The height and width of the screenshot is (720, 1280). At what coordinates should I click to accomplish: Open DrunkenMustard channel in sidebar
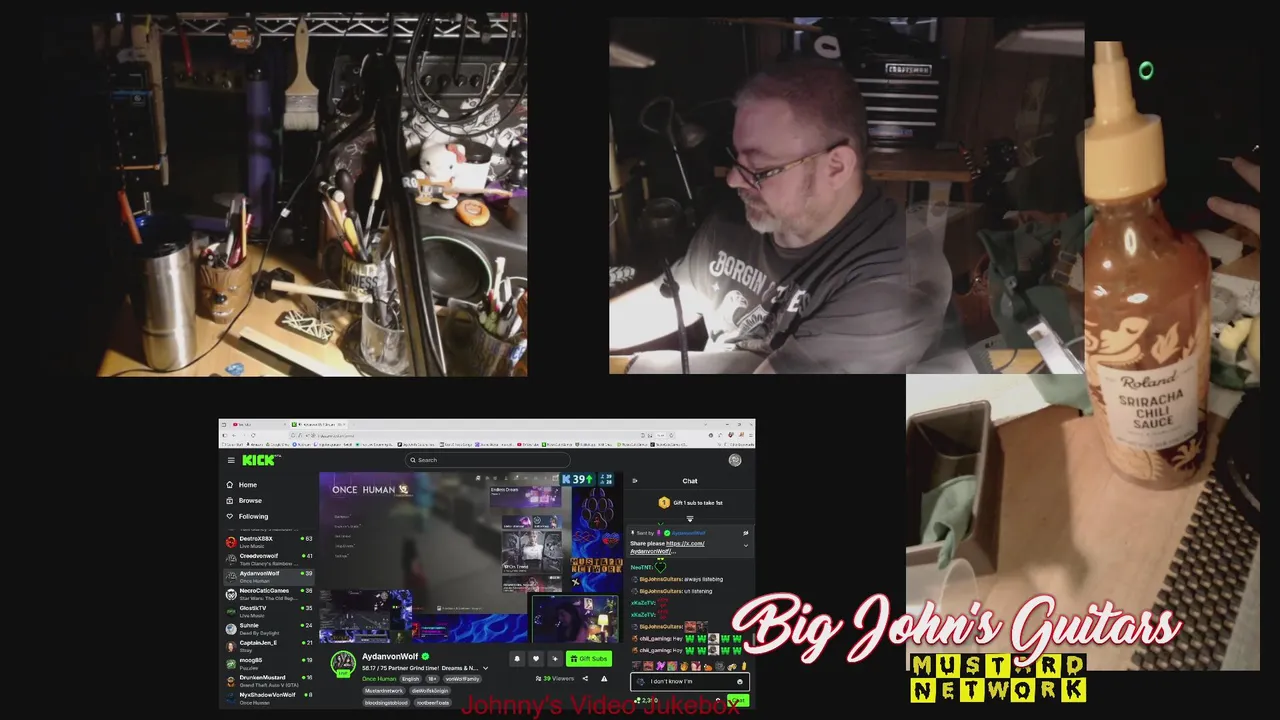(x=268, y=680)
